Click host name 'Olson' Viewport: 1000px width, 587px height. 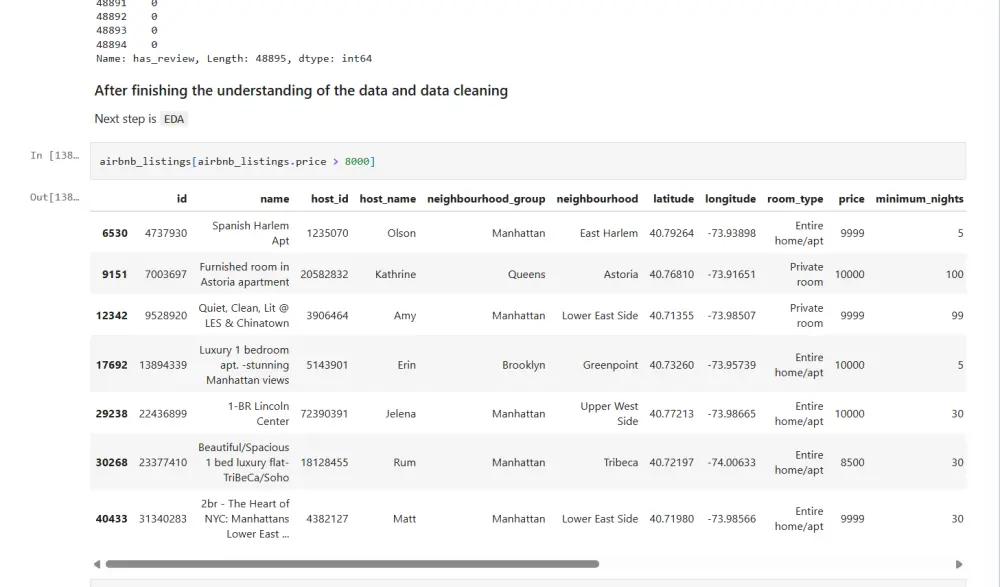point(401,234)
